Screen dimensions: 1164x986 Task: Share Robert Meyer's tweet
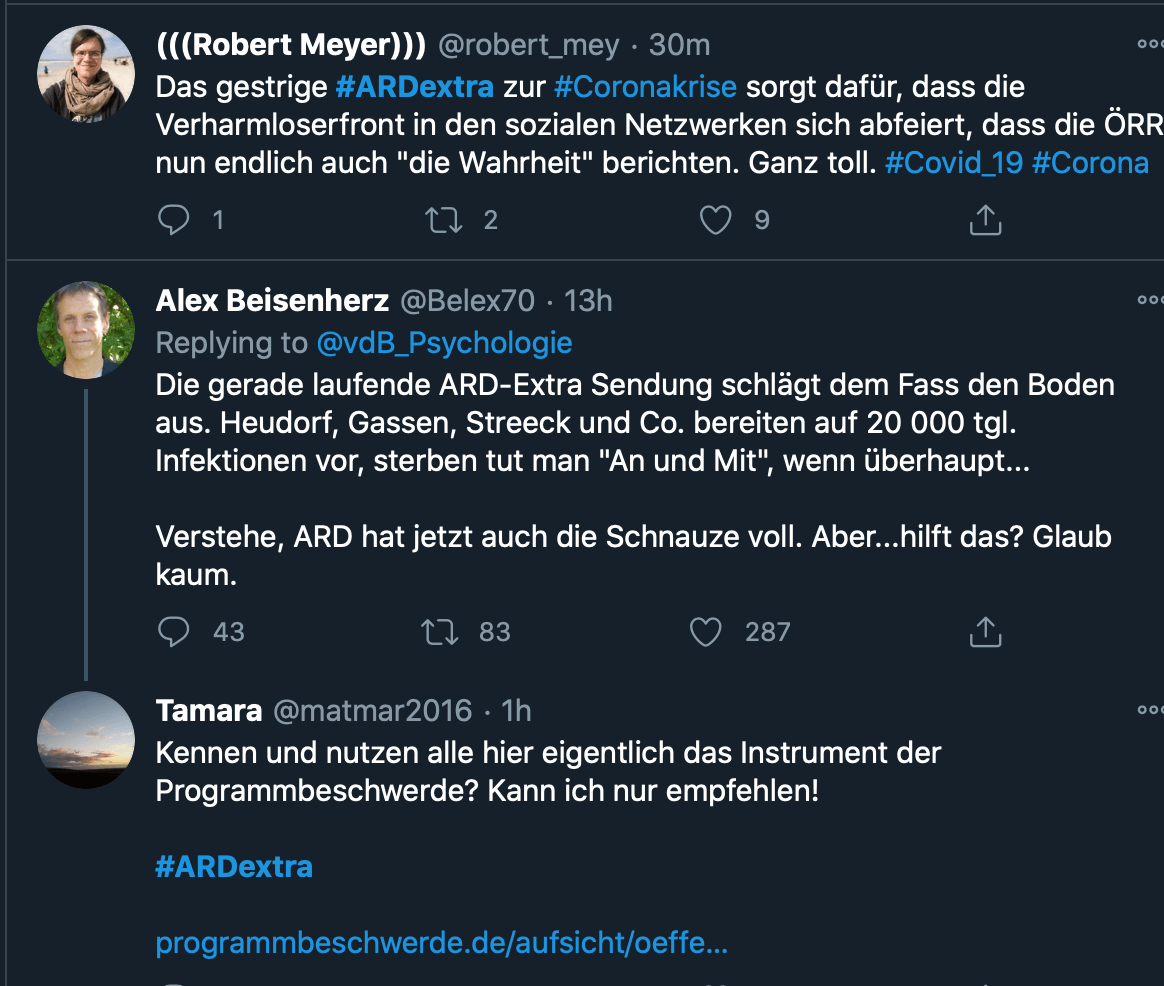click(985, 220)
